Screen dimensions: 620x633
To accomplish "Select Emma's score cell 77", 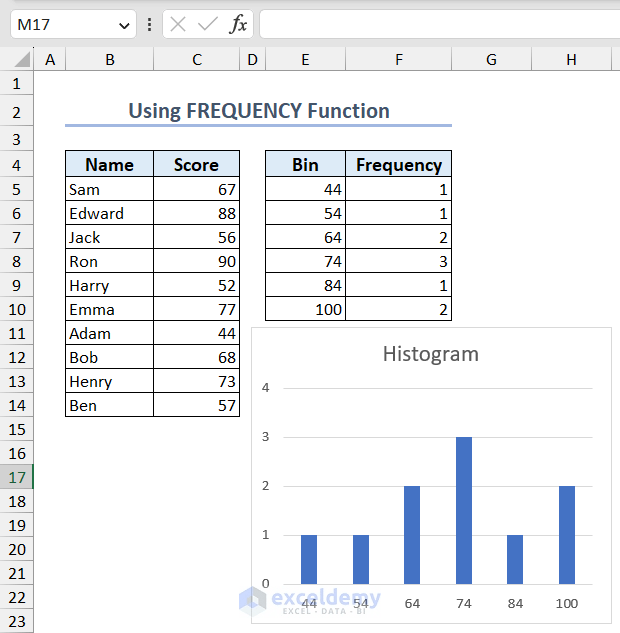I will coord(197,309).
